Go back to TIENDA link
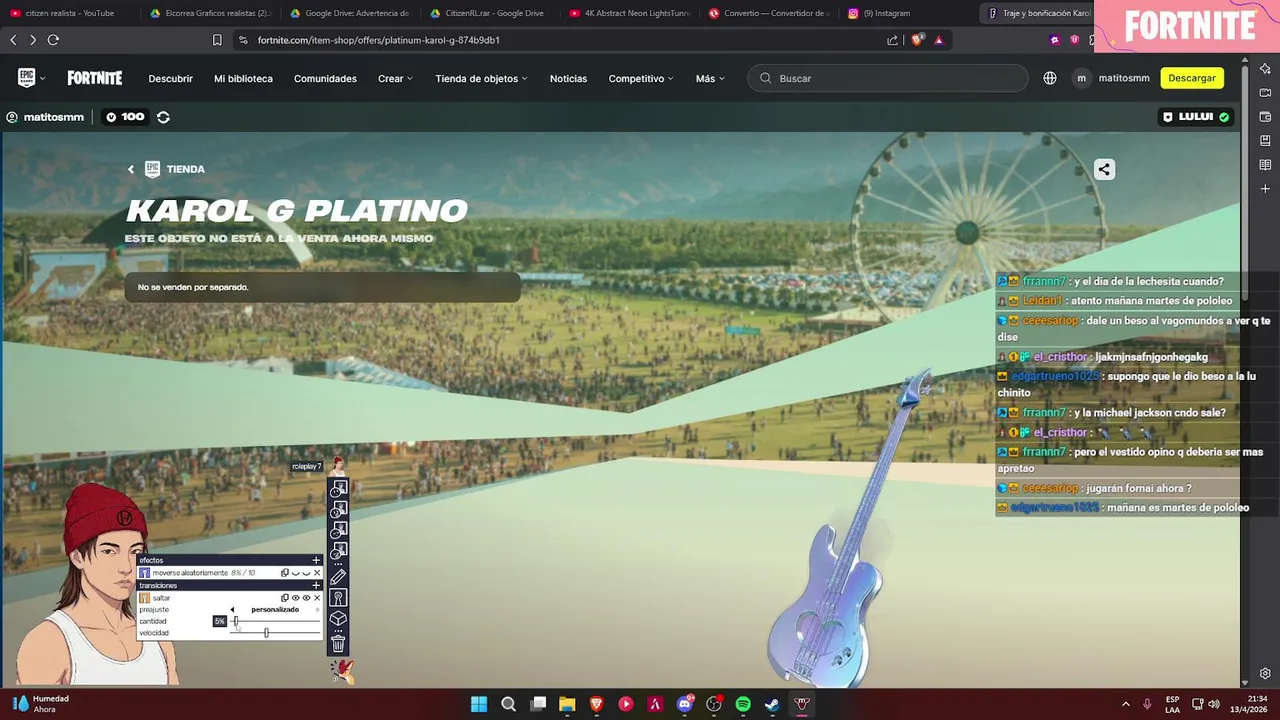 coord(166,169)
